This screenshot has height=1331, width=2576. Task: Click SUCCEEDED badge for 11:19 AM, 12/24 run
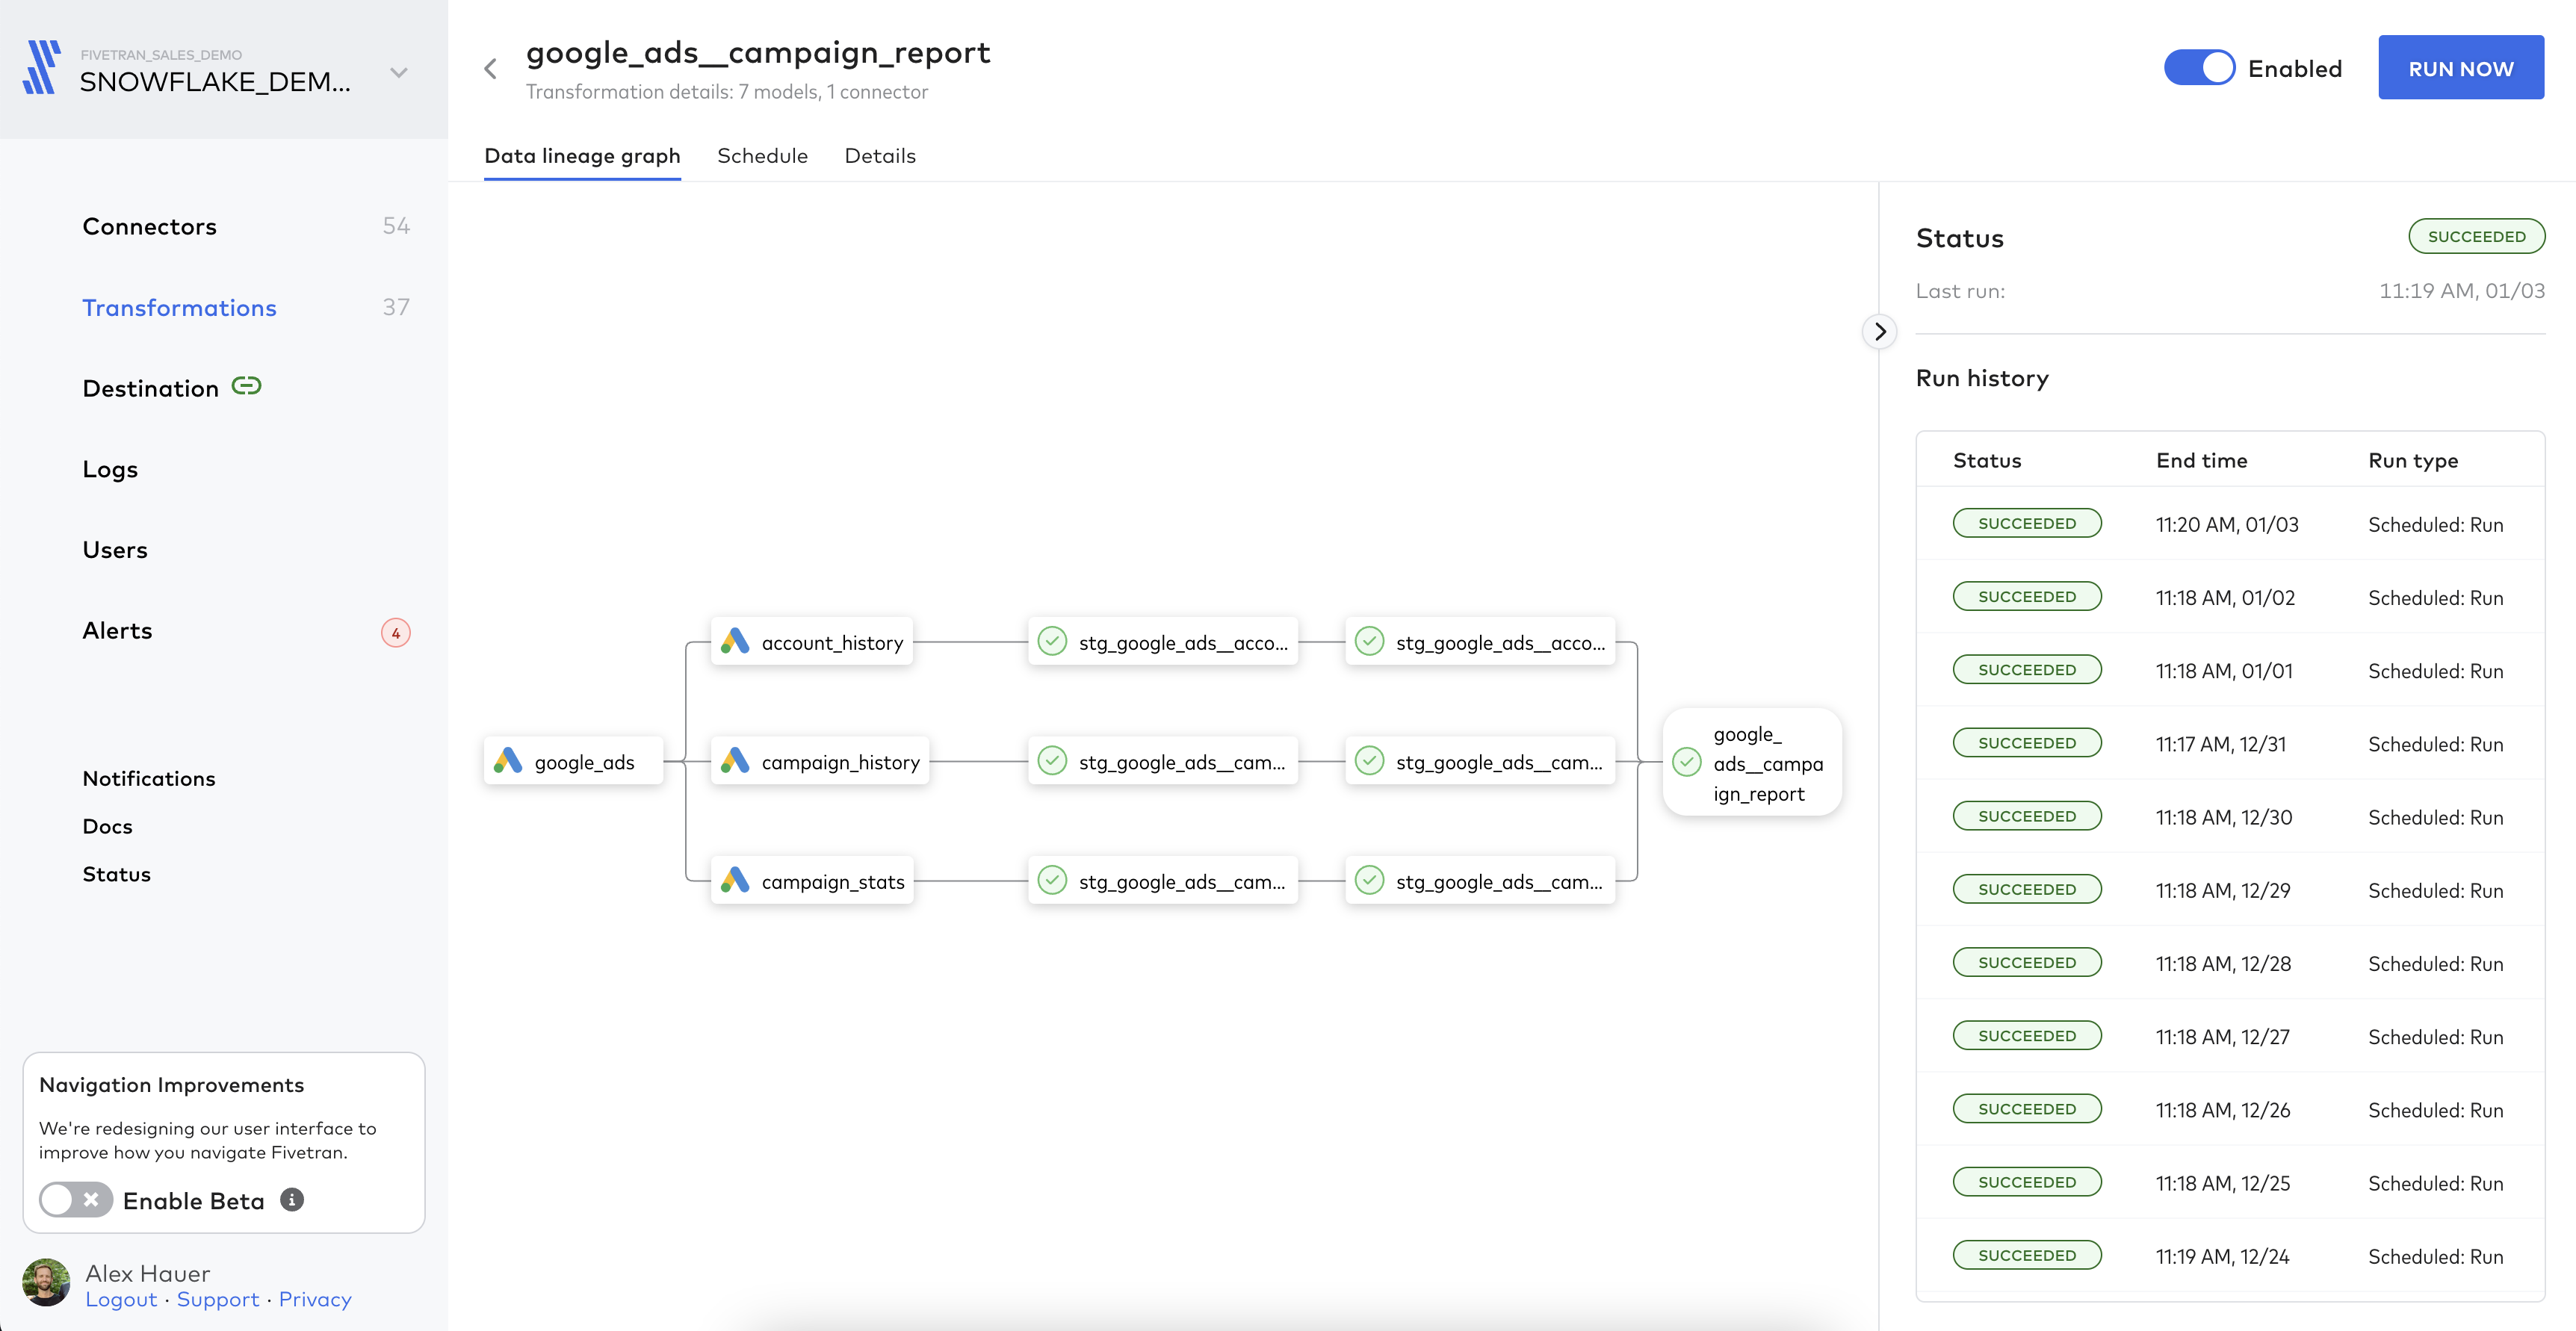2026,1255
